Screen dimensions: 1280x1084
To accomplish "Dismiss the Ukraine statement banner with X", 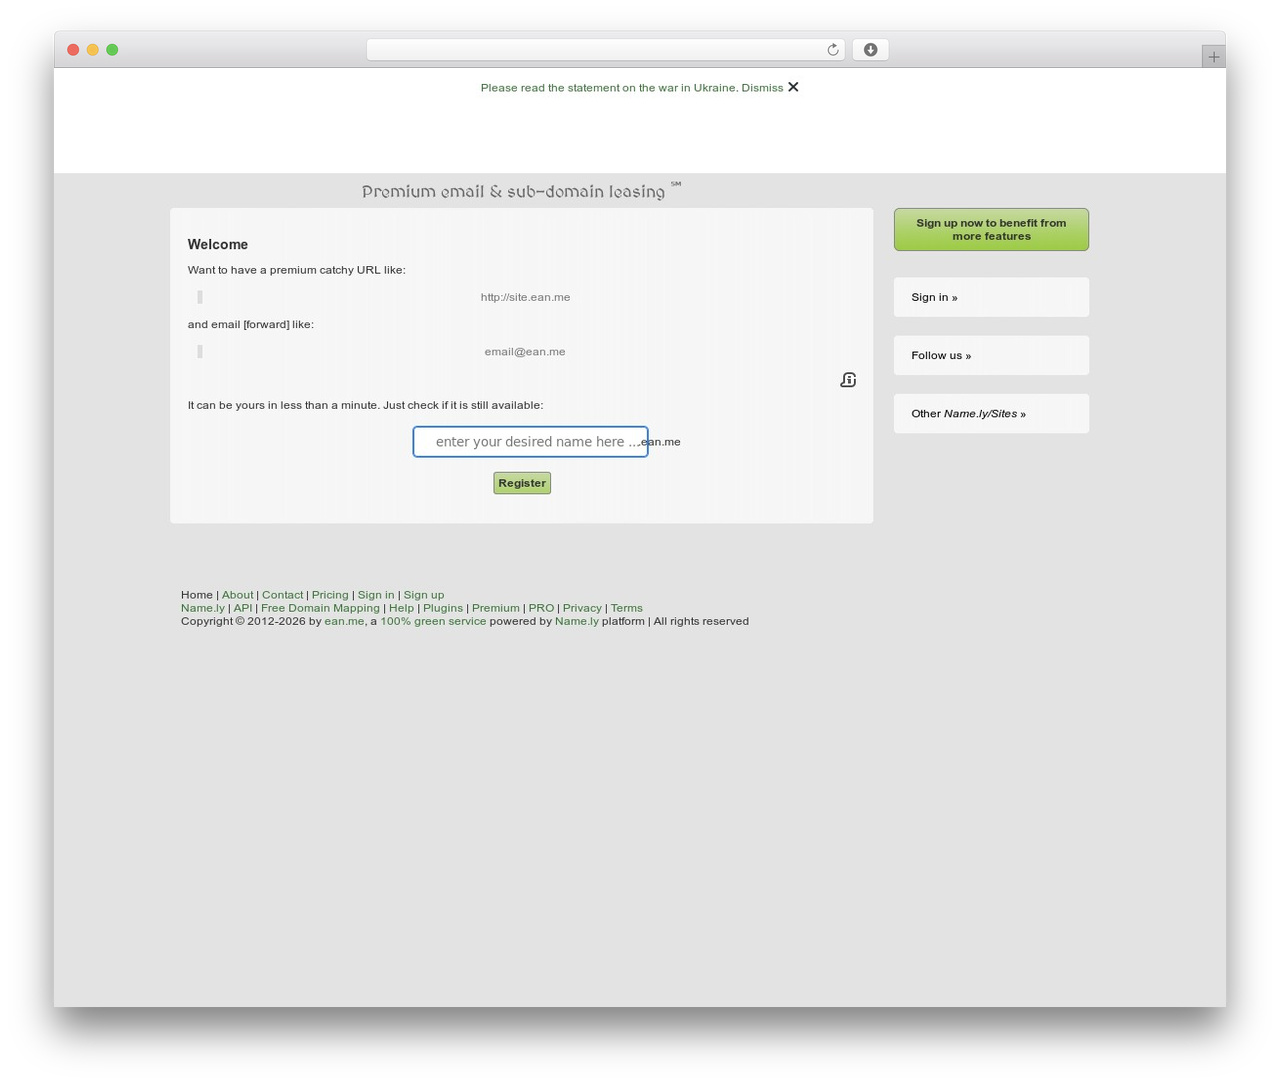I will [x=793, y=87].
